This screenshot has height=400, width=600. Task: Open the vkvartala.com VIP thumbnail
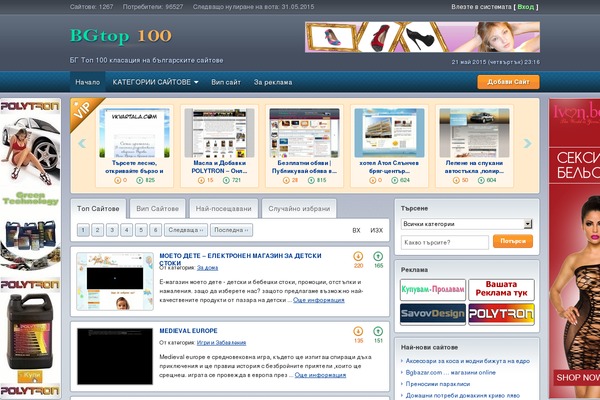(134, 133)
